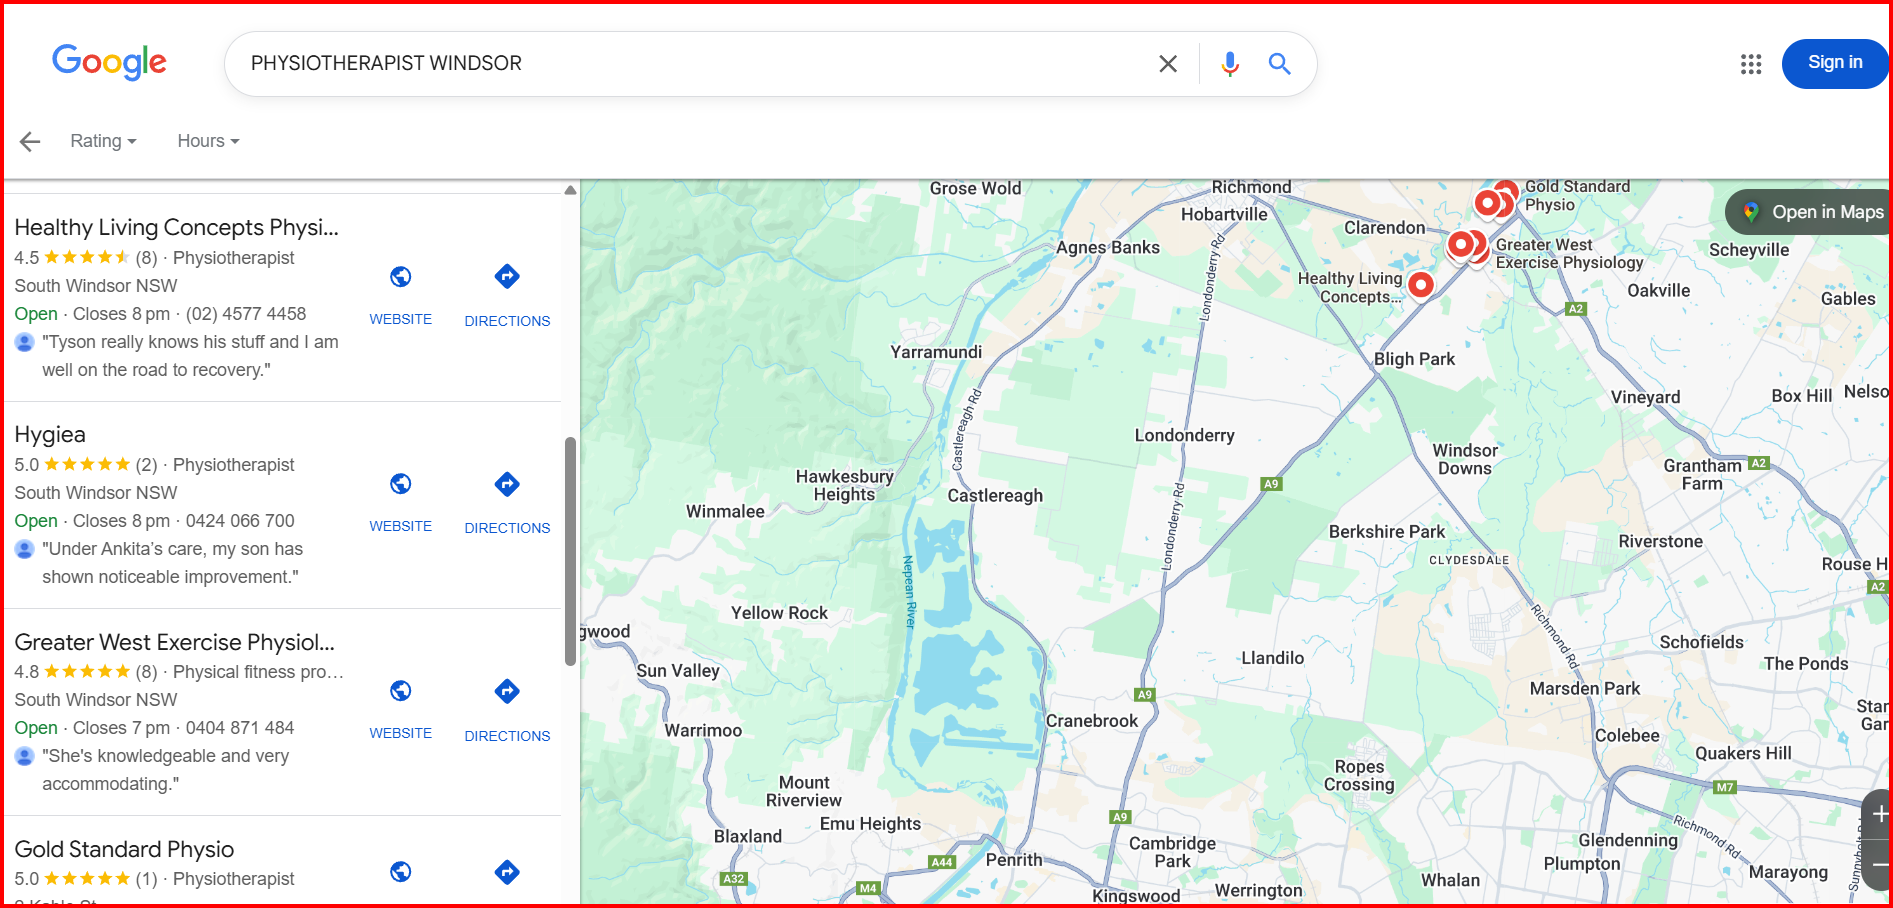Click the results list scroll-up arrow
Image resolution: width=1893 pixels, height=908 pixels.
click(x=570, y=190)
